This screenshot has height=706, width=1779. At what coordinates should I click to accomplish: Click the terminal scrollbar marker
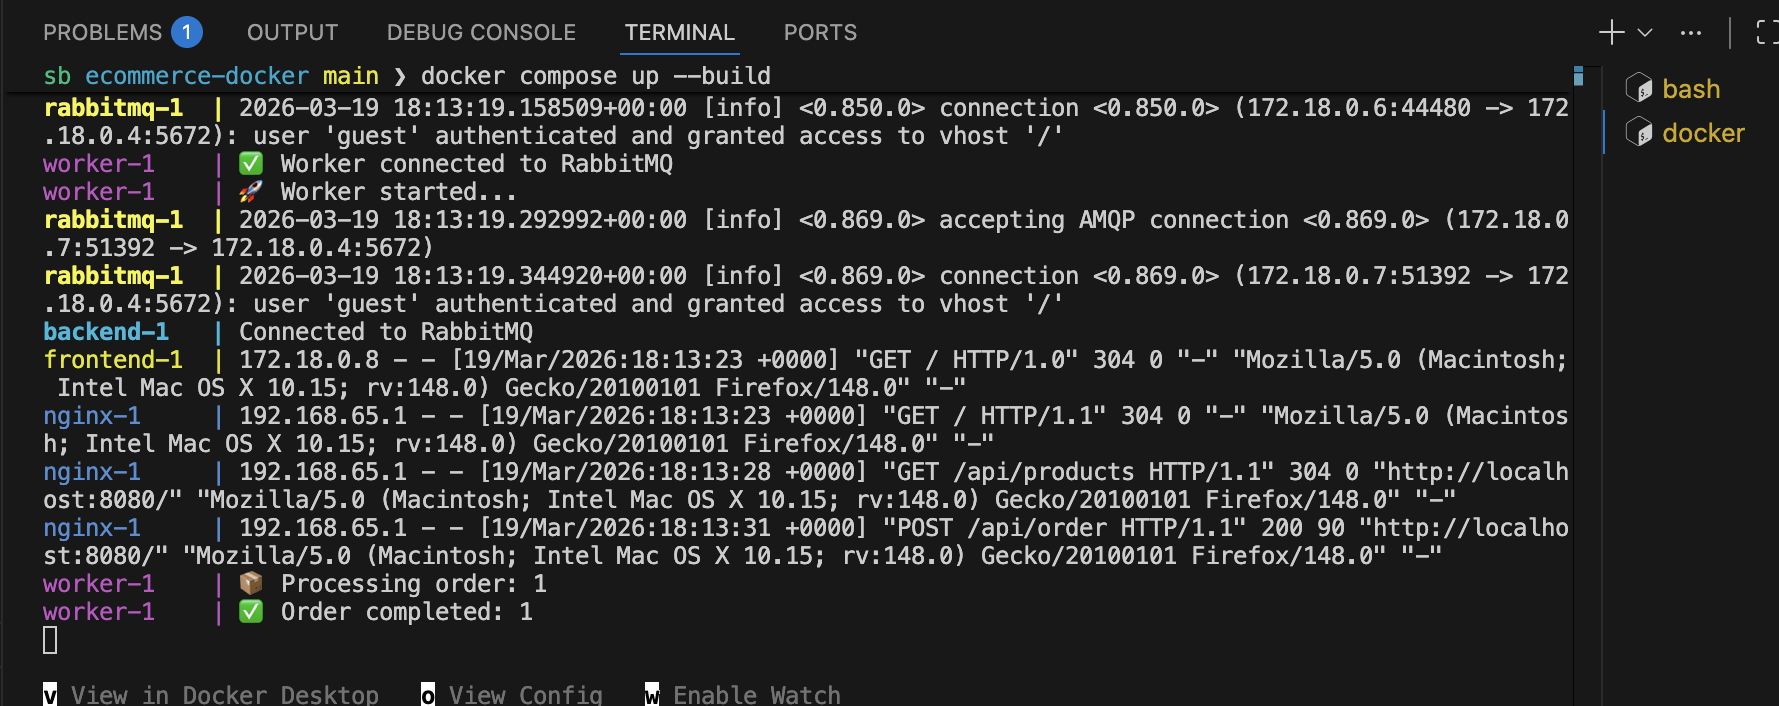pos(1578,76)
